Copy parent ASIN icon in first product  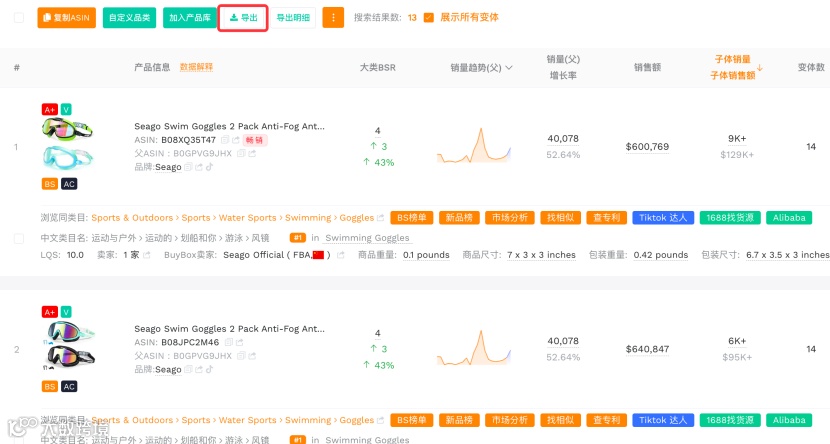(x=241, y=153)
